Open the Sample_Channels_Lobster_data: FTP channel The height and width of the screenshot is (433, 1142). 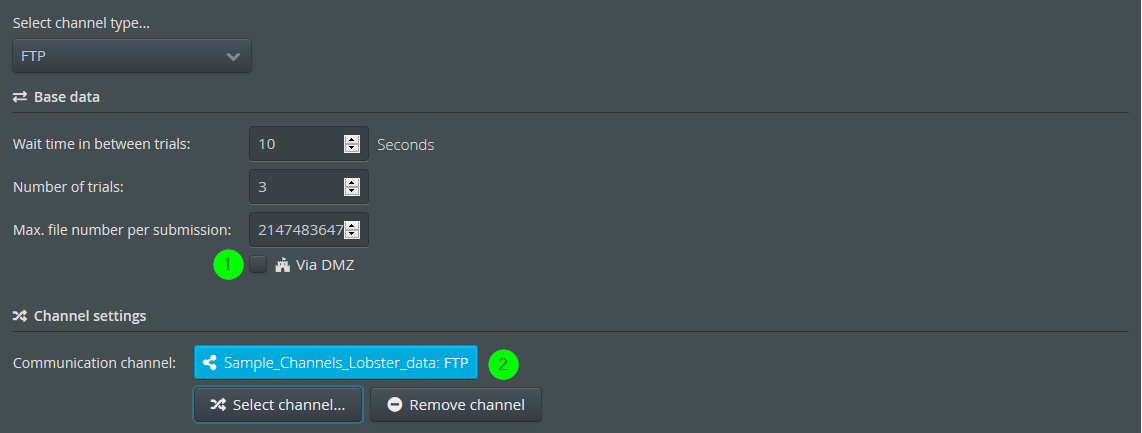(336, 362)
